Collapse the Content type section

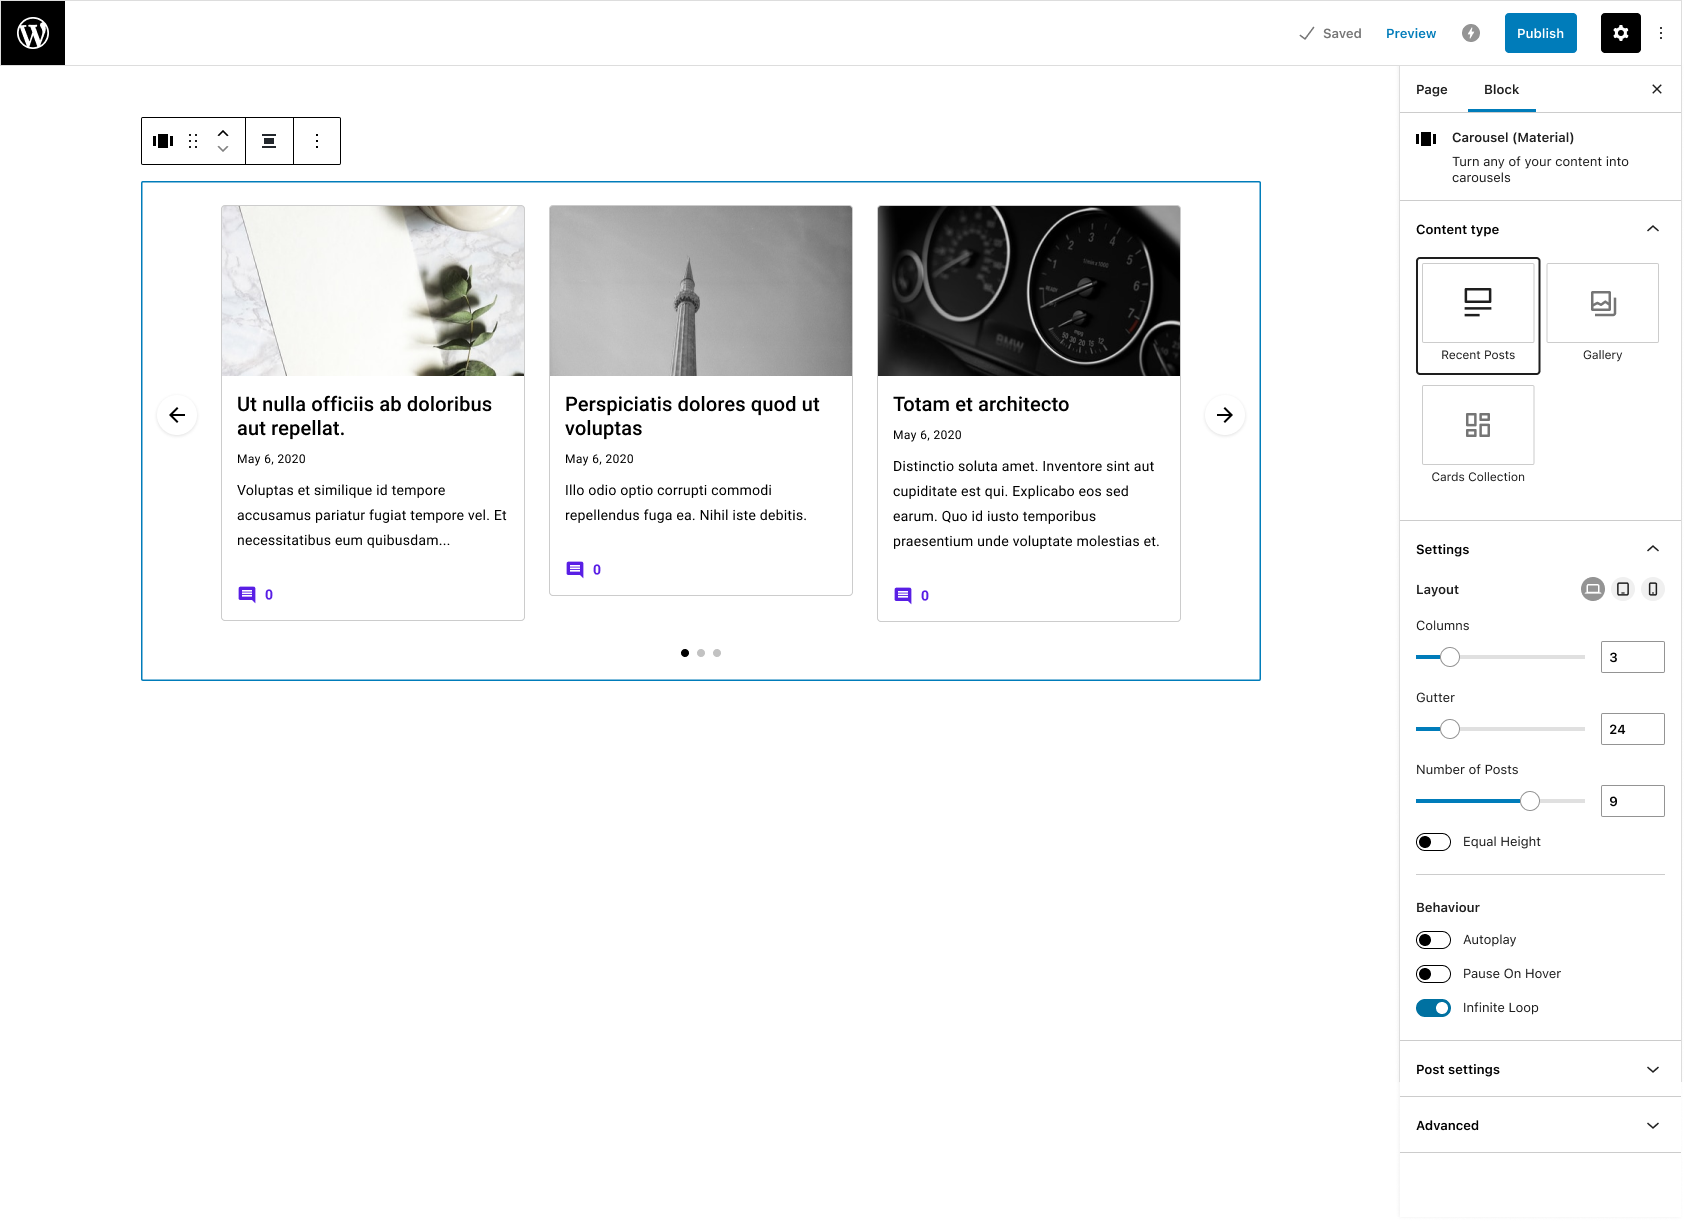[x=1652, y=229]
